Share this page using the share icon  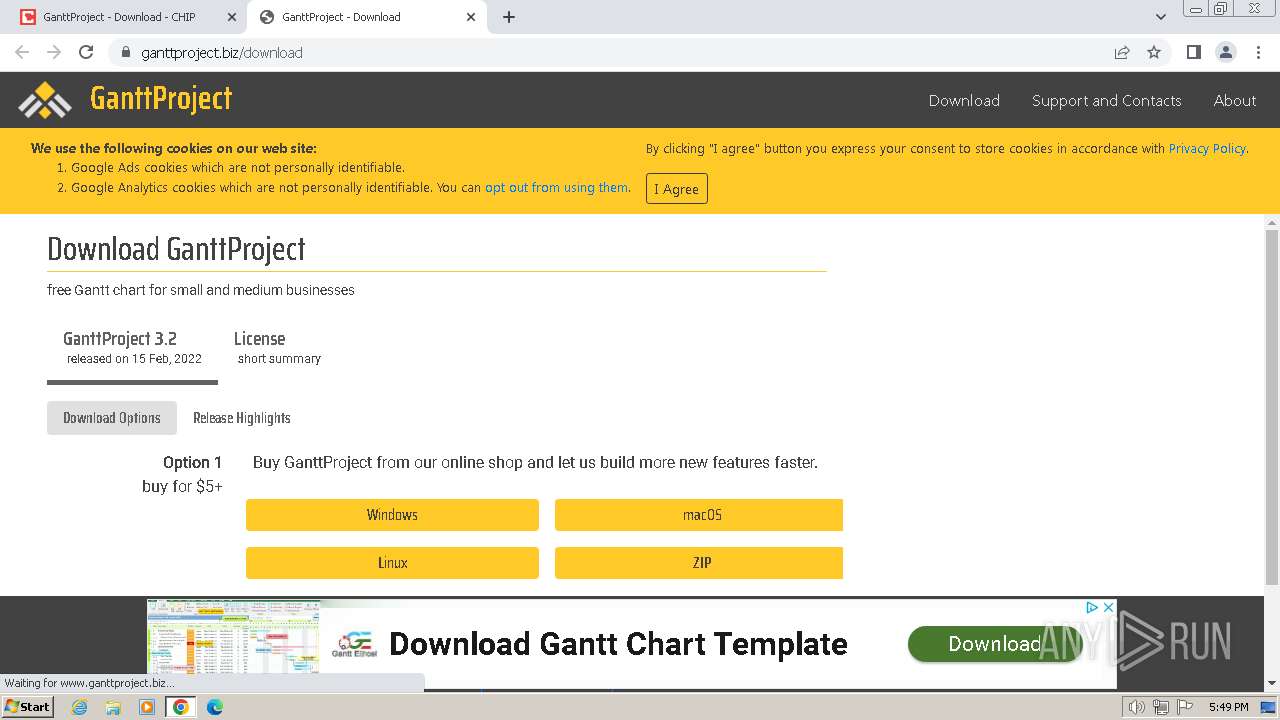click(x=1122, y=52)
